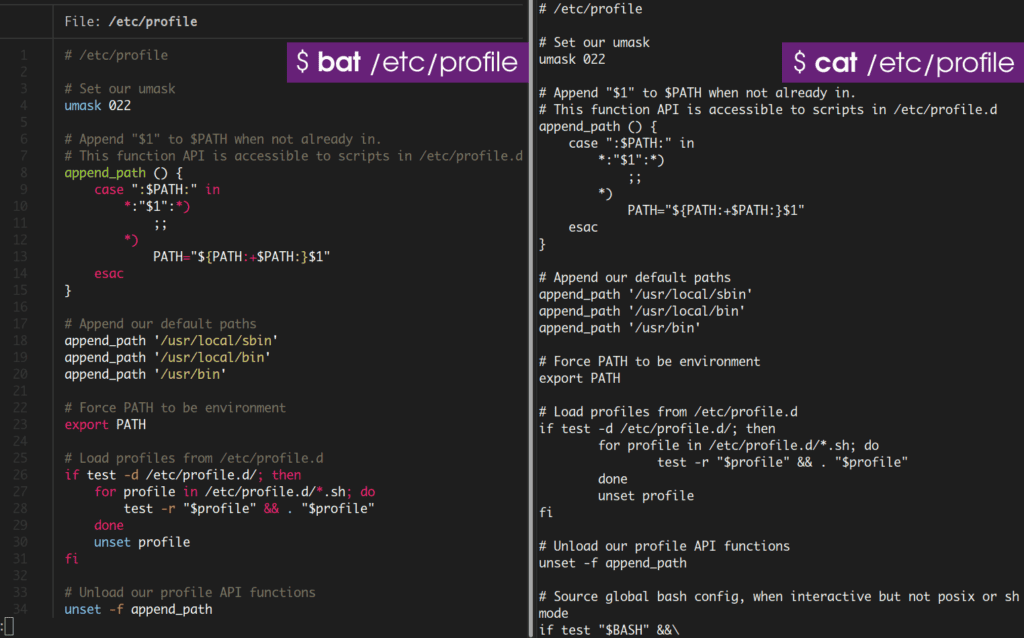Select 'for profile in /etc/profile.d/*.sh; do' in bat pane
This screenshot has width=1024, height=638.
234,492
